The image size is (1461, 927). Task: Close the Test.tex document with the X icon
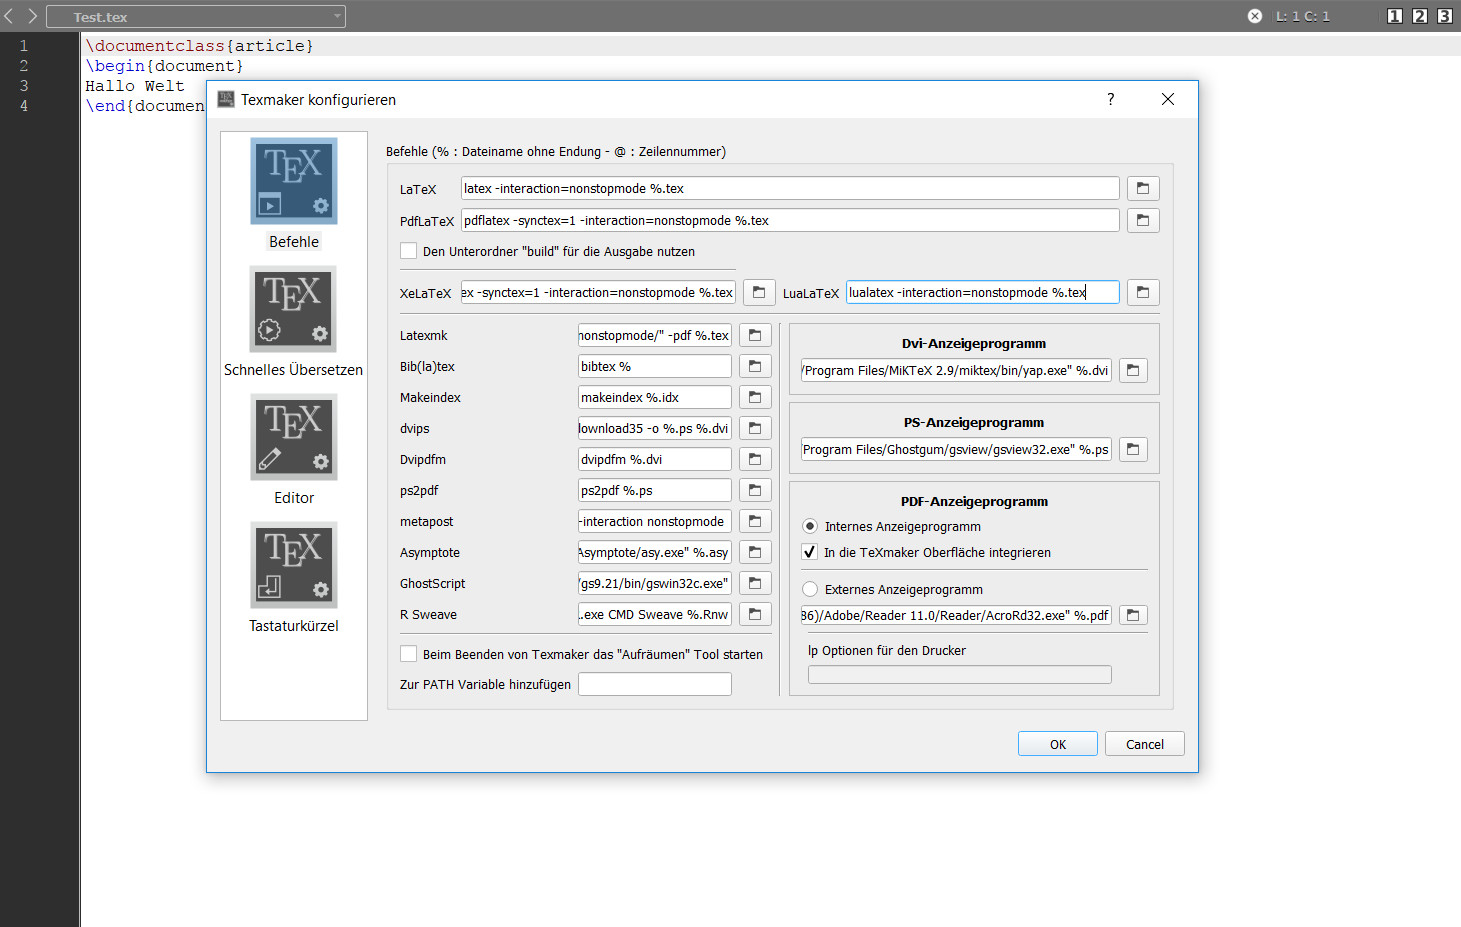click(1255, 16)
